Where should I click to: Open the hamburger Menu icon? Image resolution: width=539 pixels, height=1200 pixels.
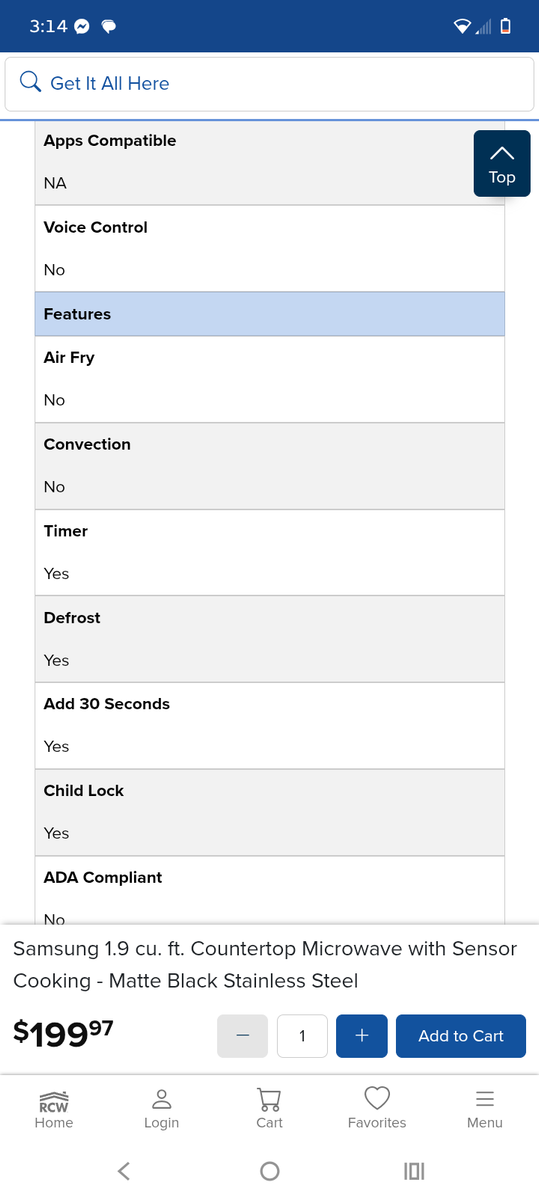[x=485, y=1099]
